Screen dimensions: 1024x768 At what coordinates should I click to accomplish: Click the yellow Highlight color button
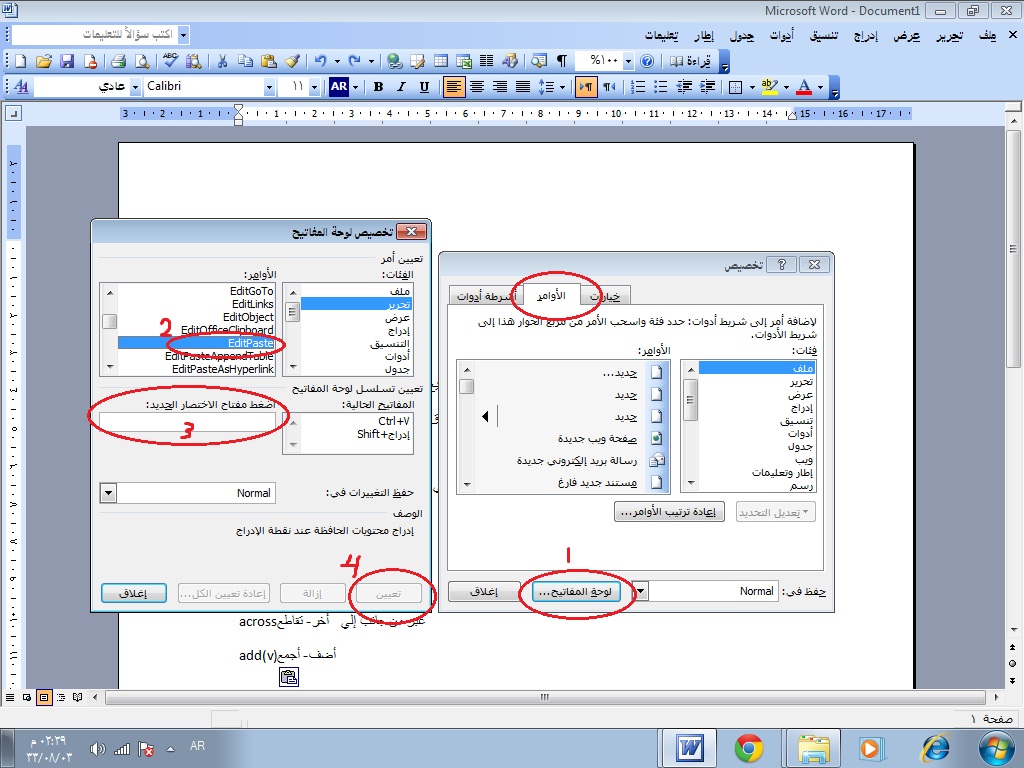(771, 86)
